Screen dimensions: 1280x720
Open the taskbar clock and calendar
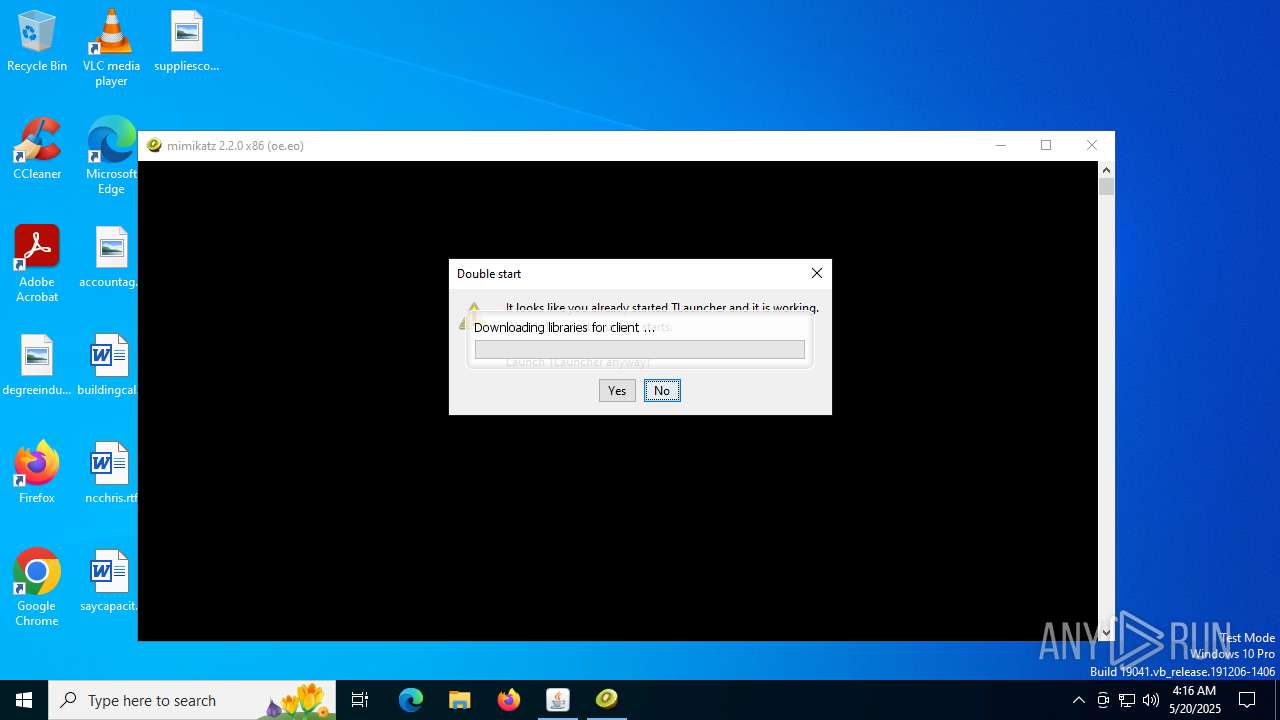[1194, 700]
